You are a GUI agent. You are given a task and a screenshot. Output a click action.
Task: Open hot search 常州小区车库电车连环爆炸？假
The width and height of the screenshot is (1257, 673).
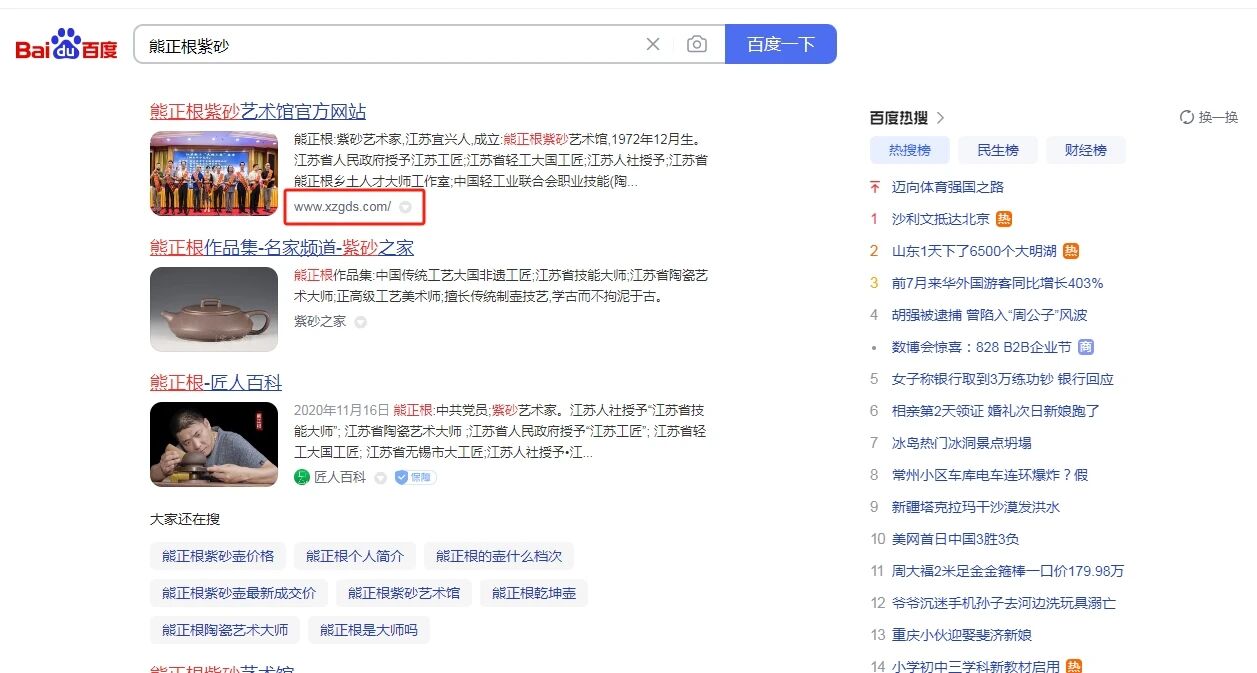tap(990, 475)
